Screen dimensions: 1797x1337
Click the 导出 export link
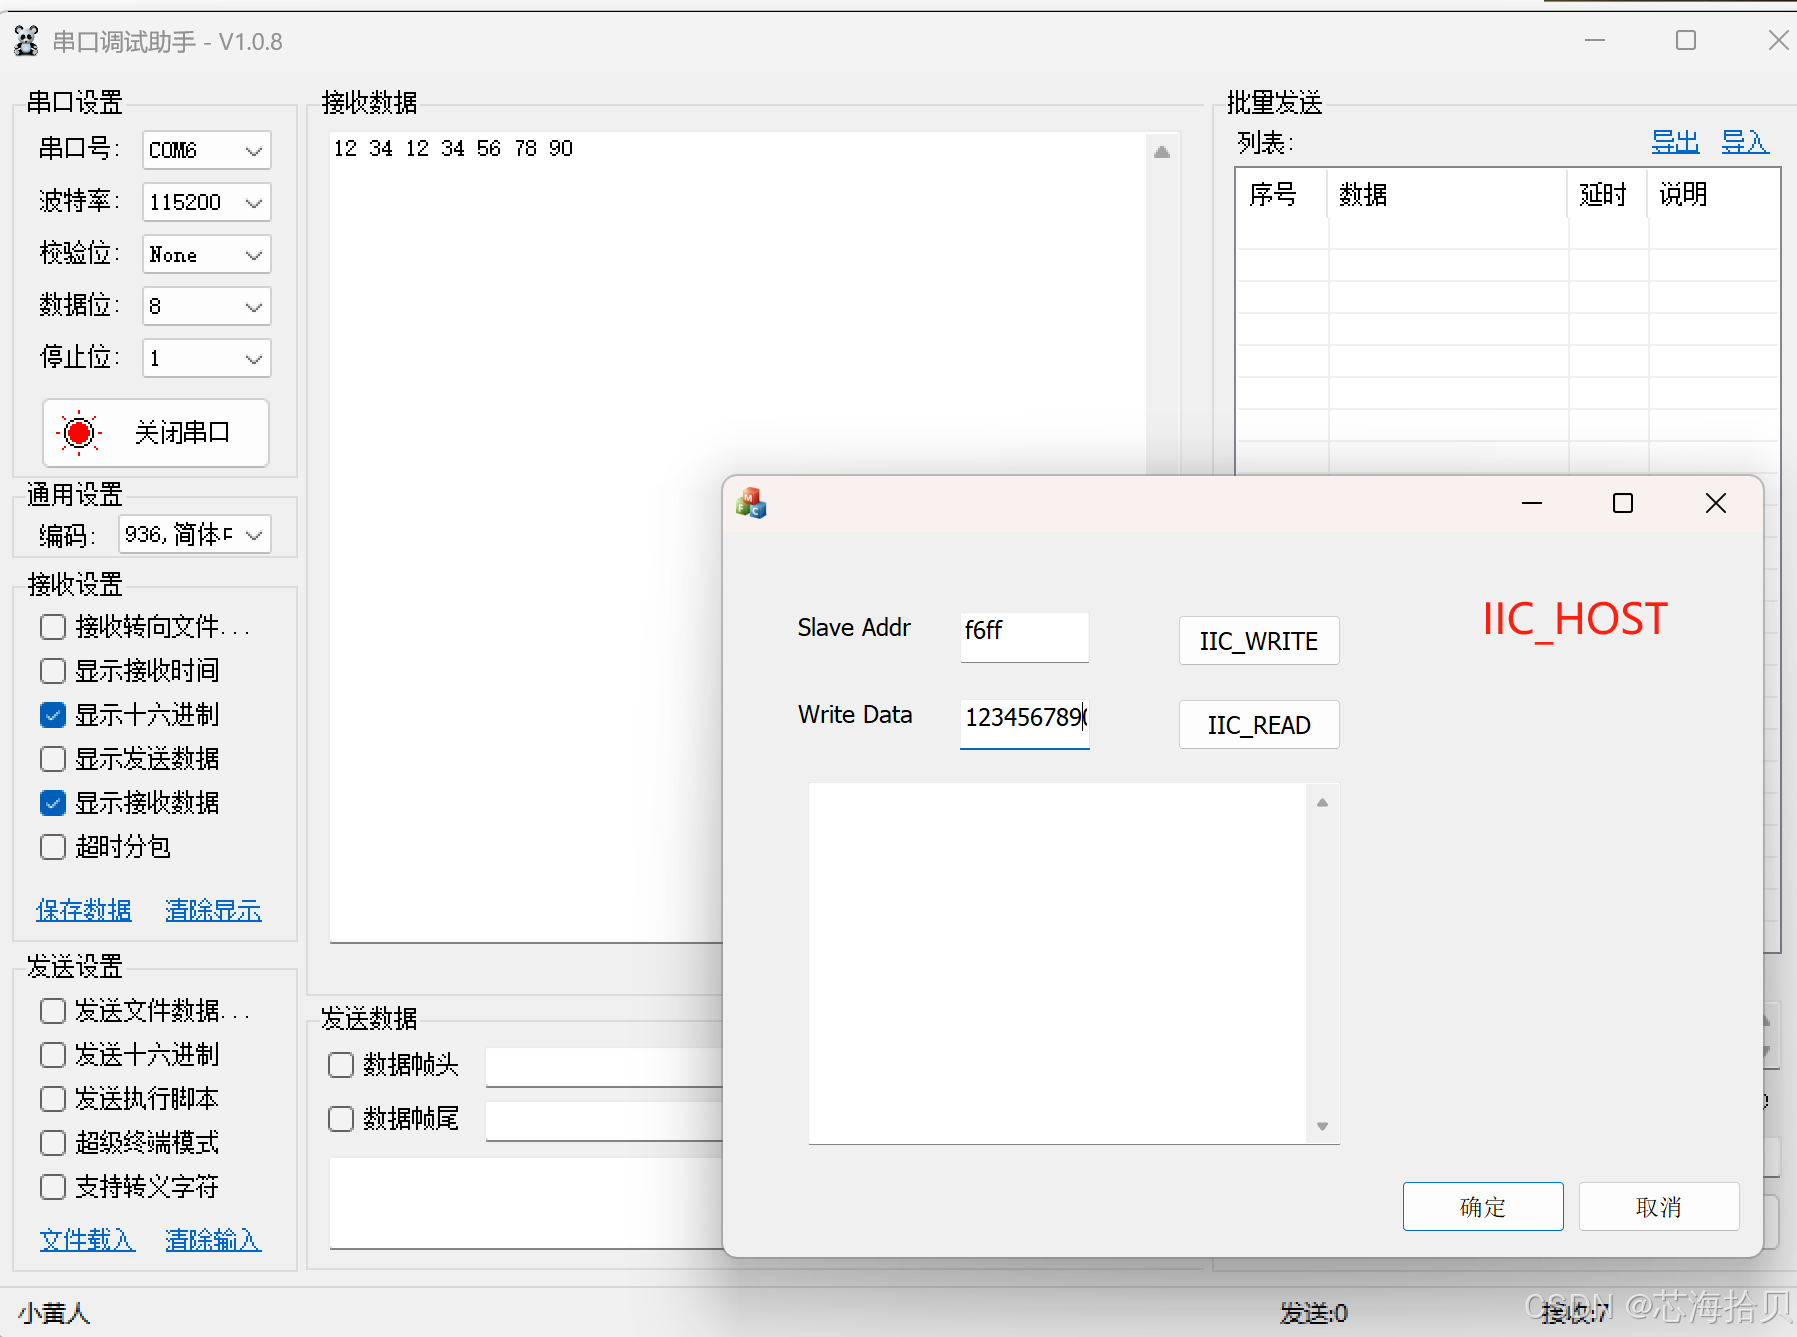pyautogui.click(x=1674, y=143)
